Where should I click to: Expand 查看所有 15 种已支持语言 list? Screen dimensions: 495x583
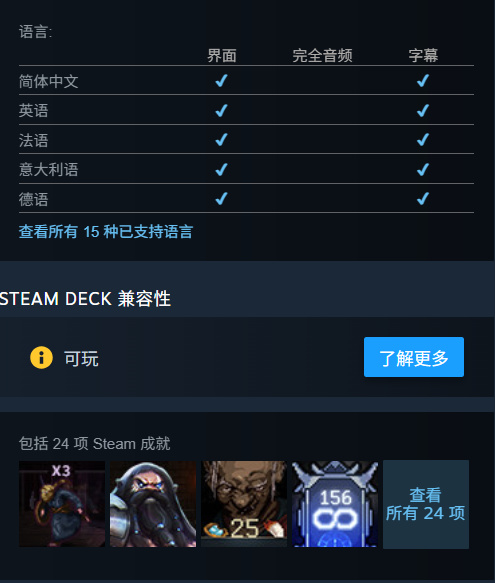[x=106, y=232]
